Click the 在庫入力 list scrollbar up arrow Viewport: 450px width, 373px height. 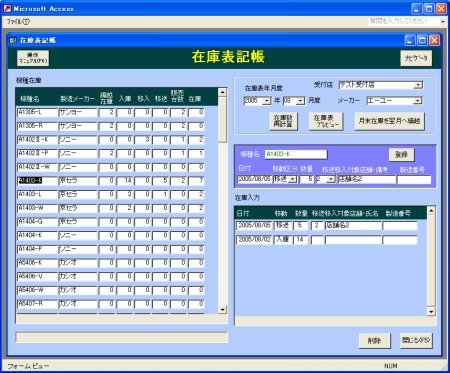pos(431,211)
